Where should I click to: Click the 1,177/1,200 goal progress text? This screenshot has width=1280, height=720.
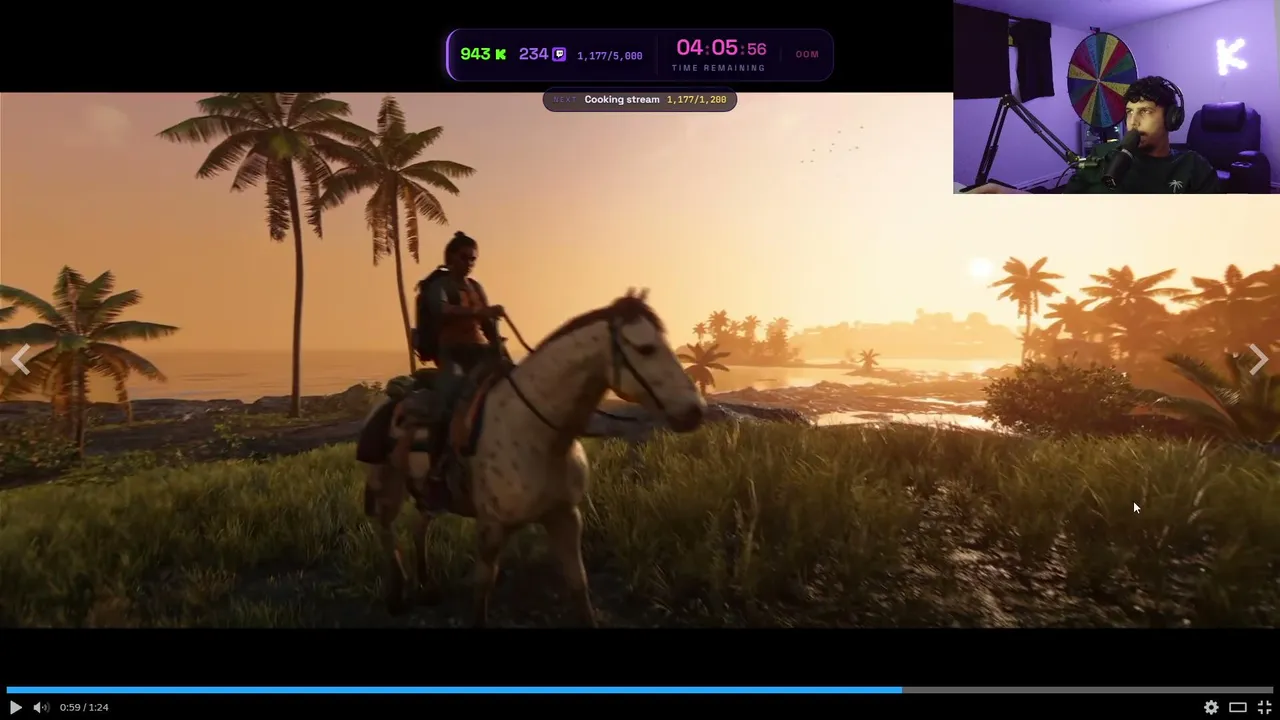pos(697,100)
